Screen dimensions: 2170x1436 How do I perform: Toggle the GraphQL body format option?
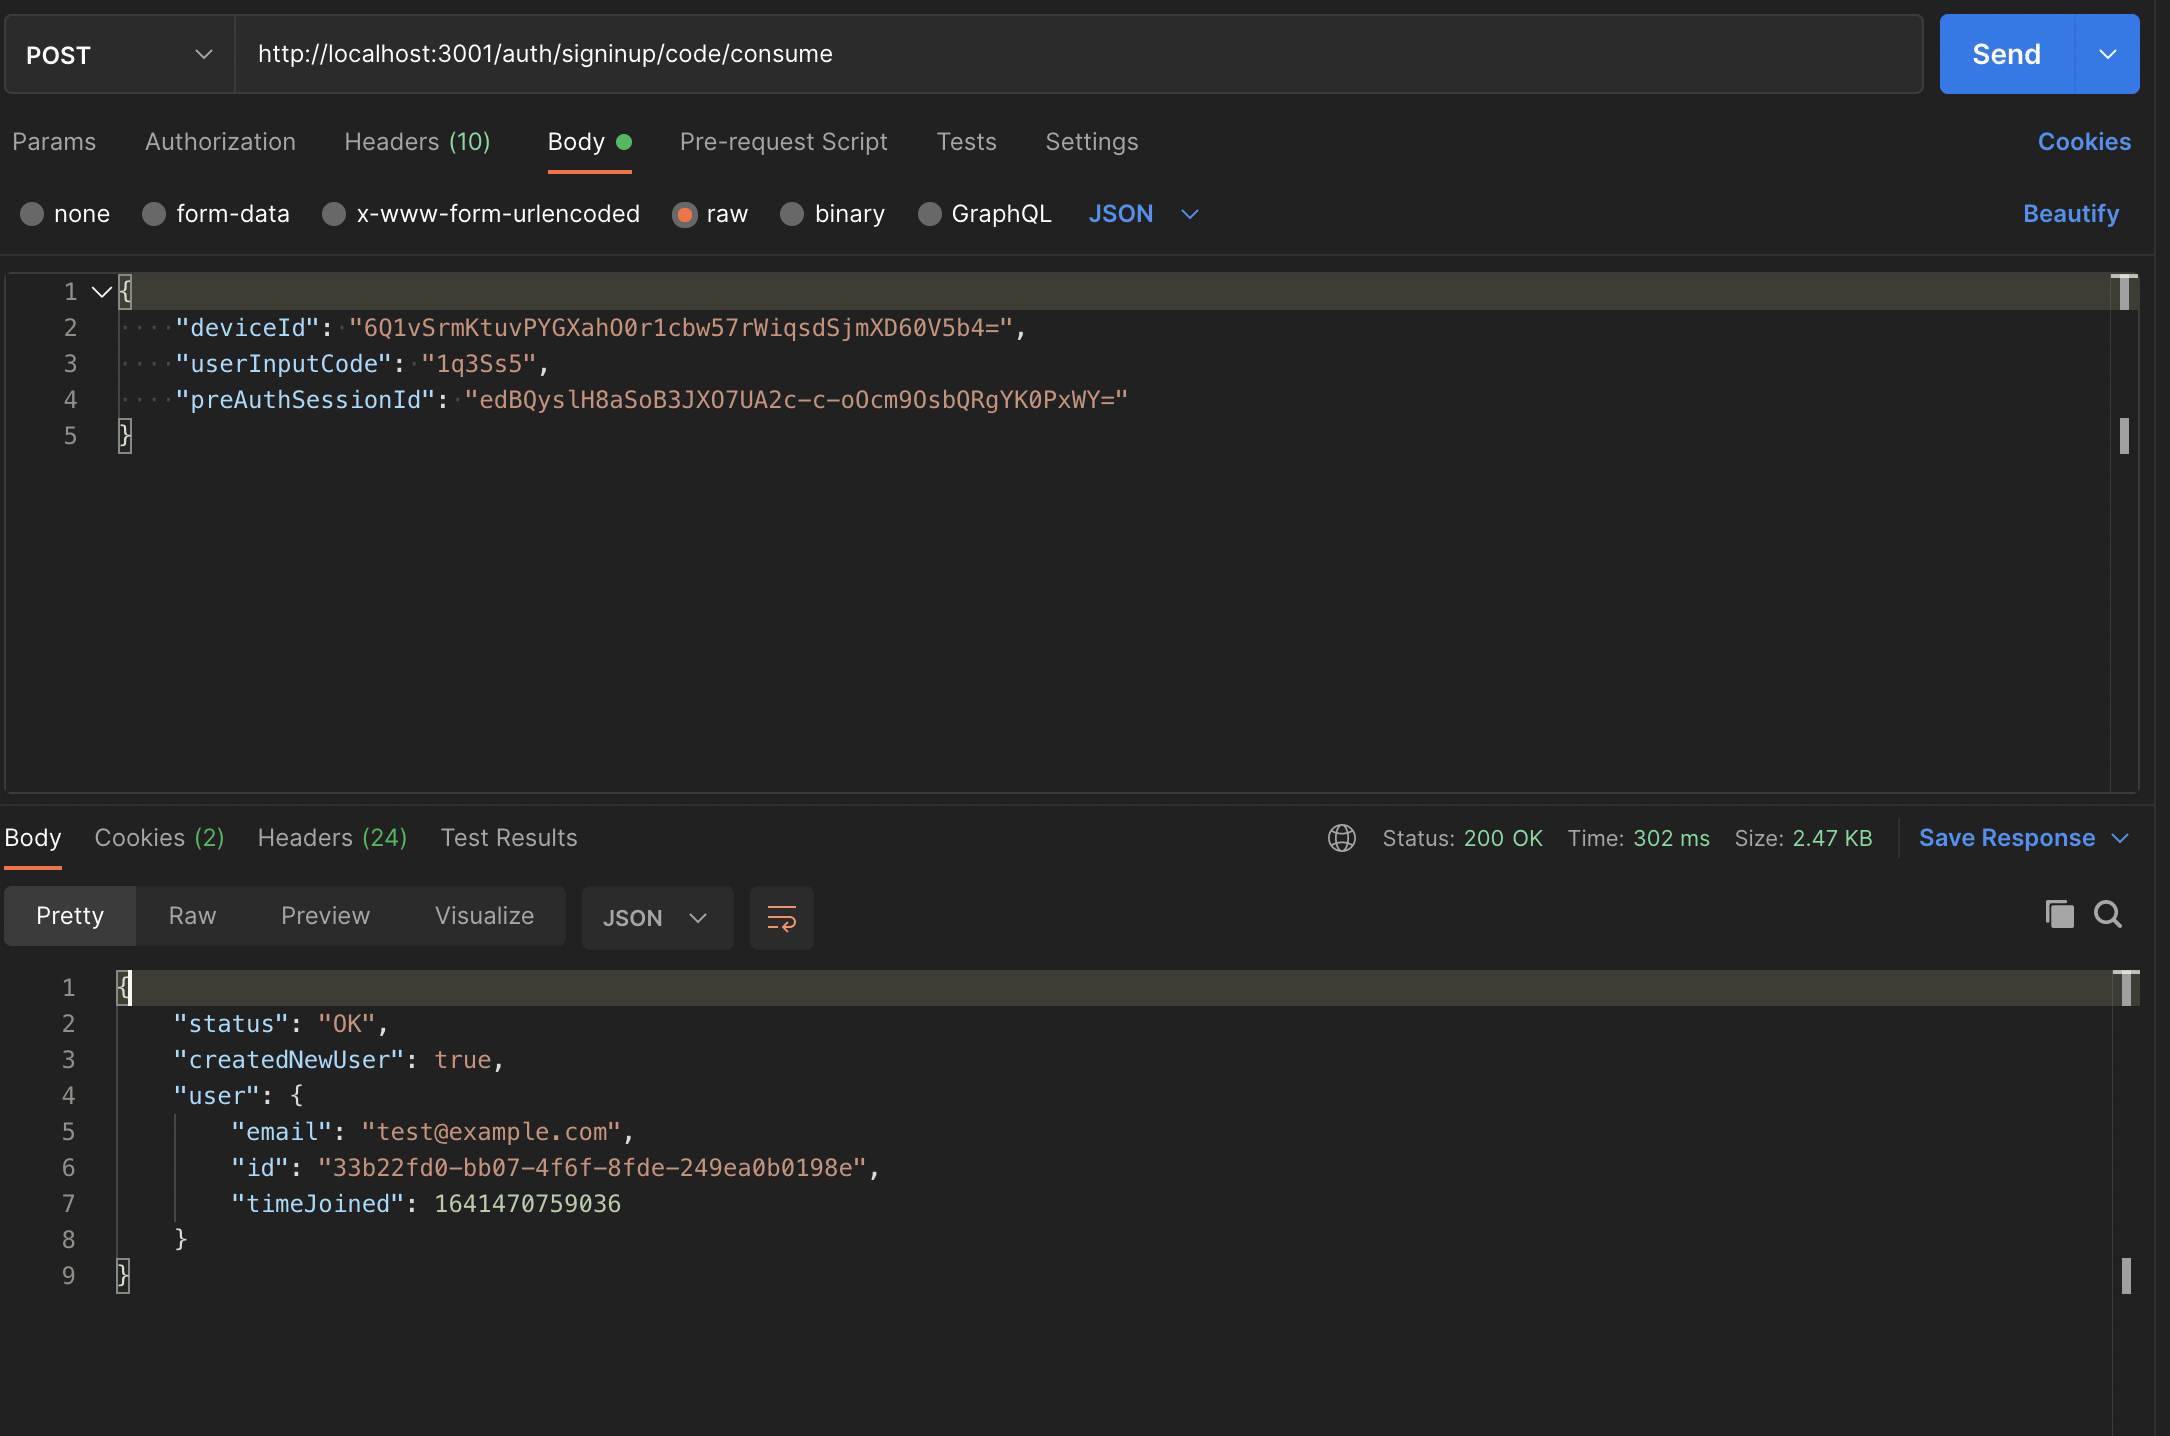click(x=930, y=213)
